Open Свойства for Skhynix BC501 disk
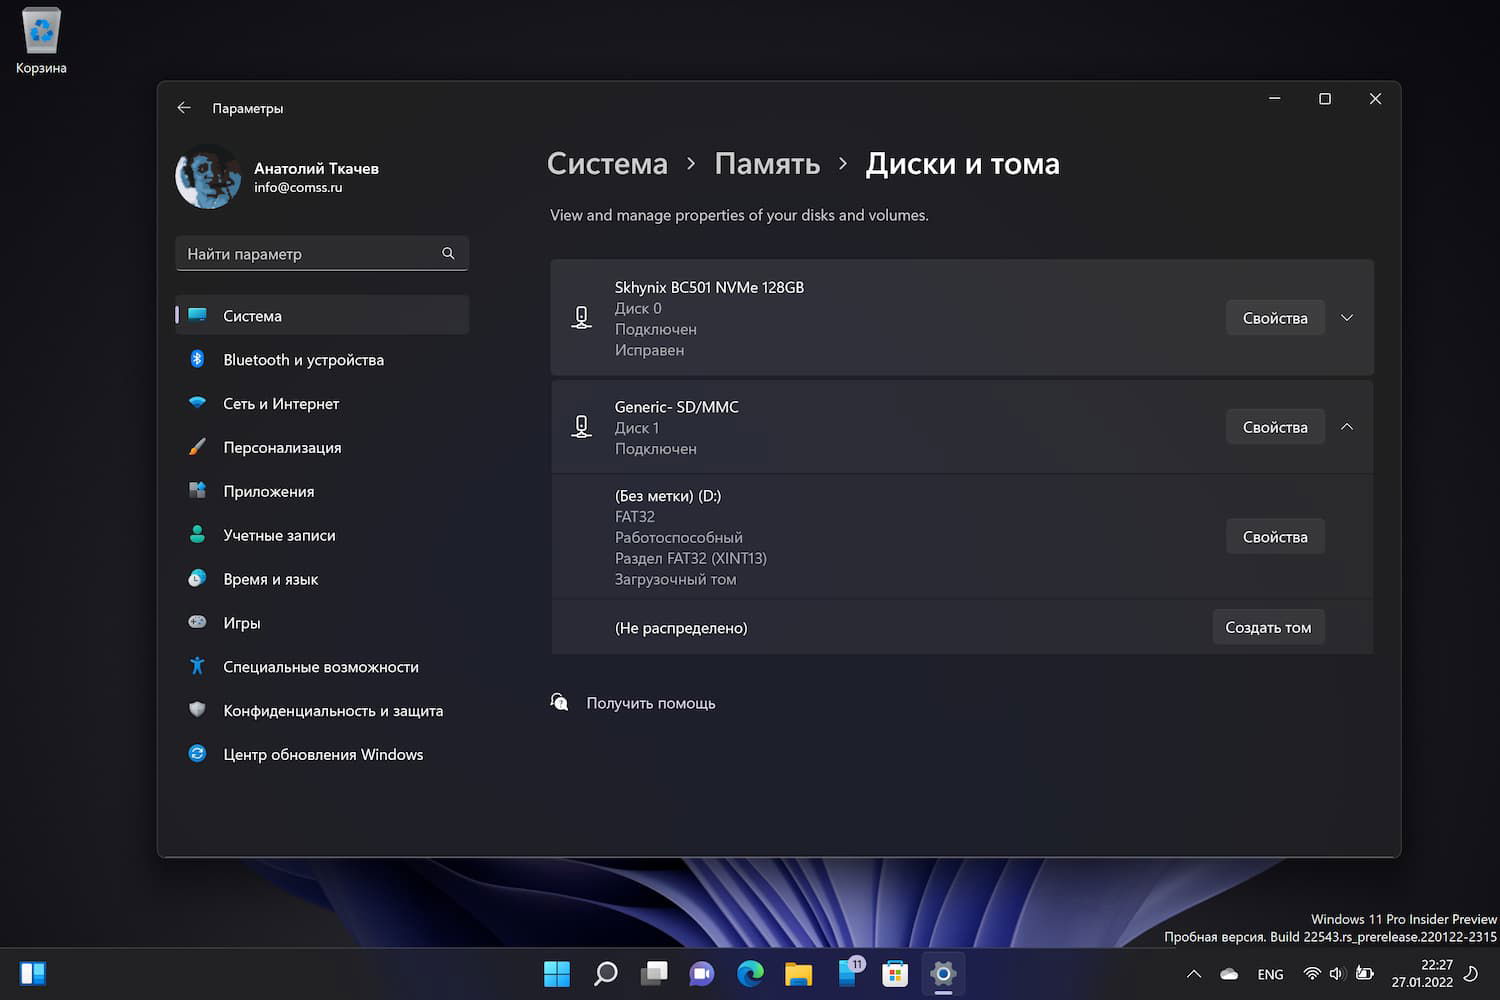1500x1000 pixels. (1275, 318)
